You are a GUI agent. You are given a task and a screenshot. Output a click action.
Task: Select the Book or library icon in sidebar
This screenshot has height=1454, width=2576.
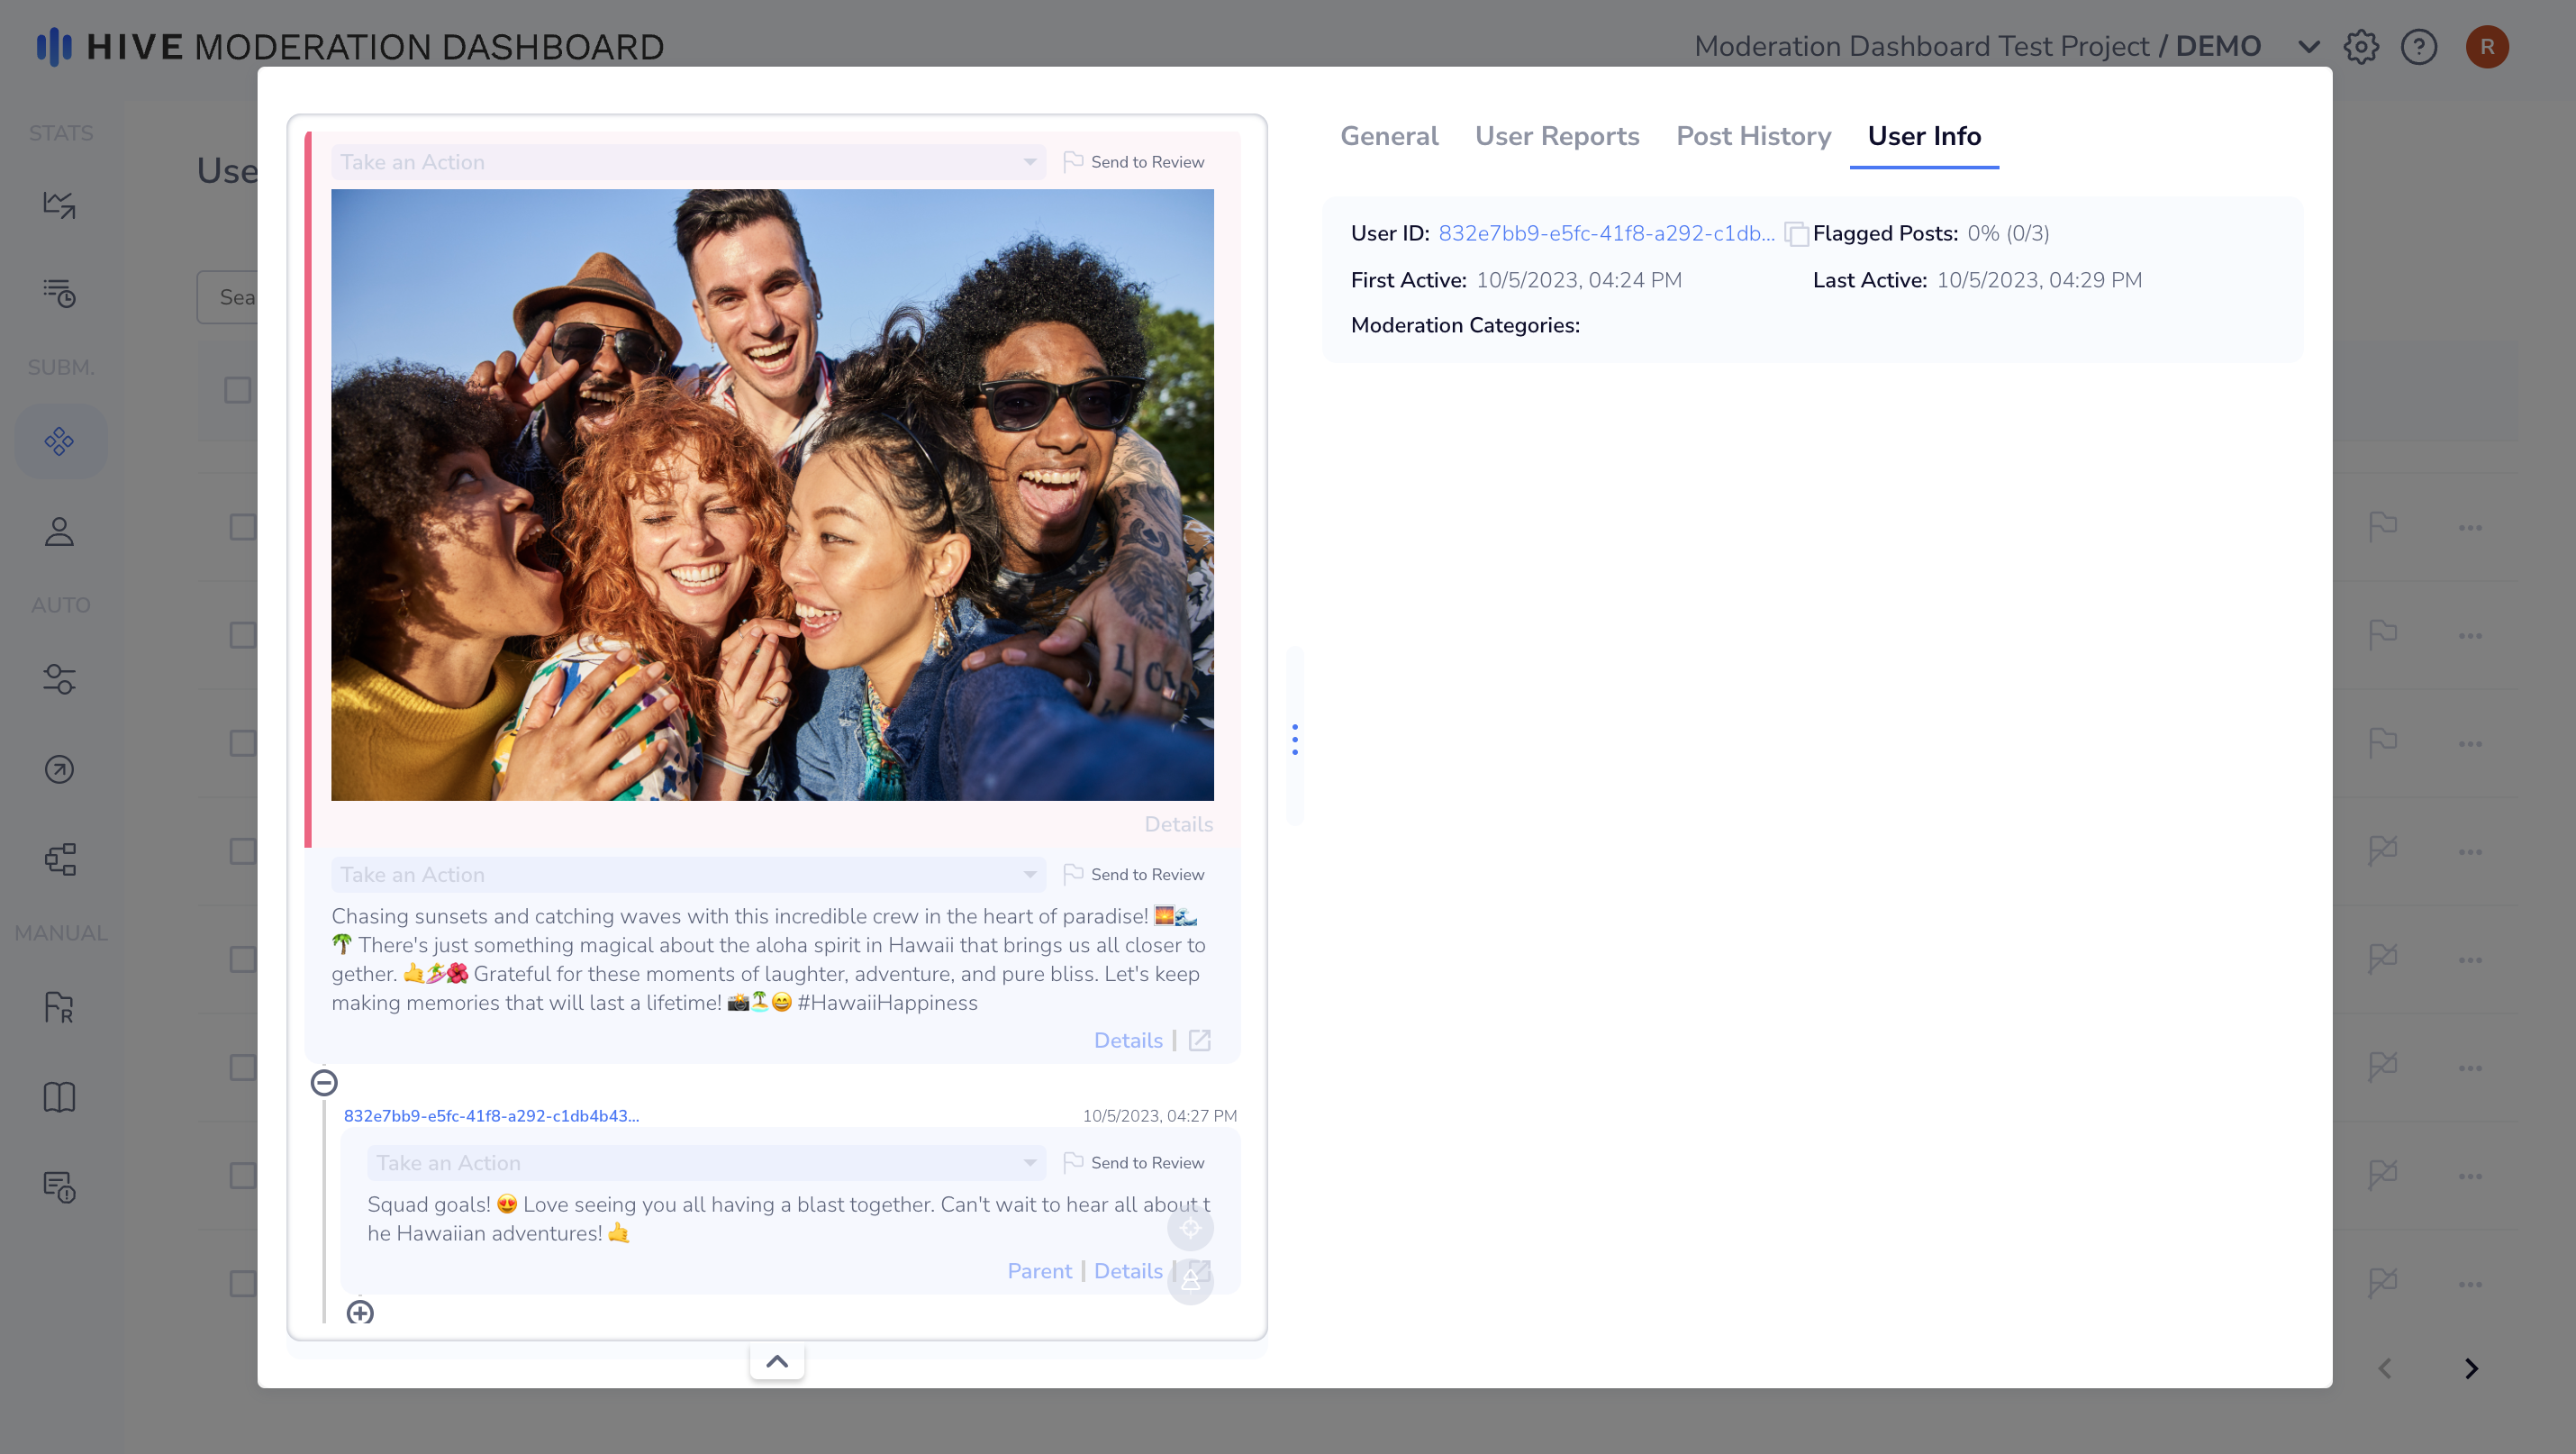tap(60, 1096)
